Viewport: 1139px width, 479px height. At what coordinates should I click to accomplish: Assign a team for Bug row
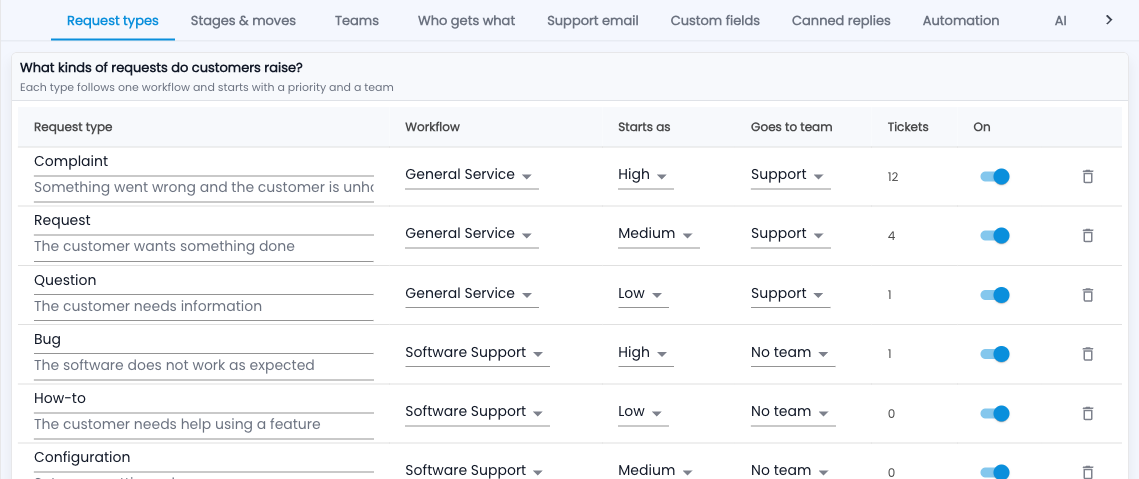tap(793, 353)
